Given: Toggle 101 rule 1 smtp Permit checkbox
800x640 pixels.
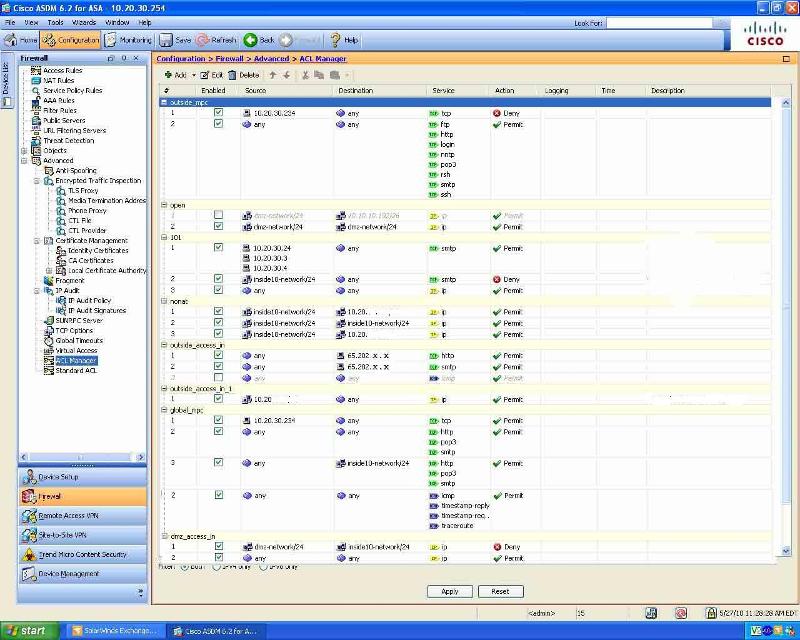Looking at the screenshot, I should click(x=218, y=248).
